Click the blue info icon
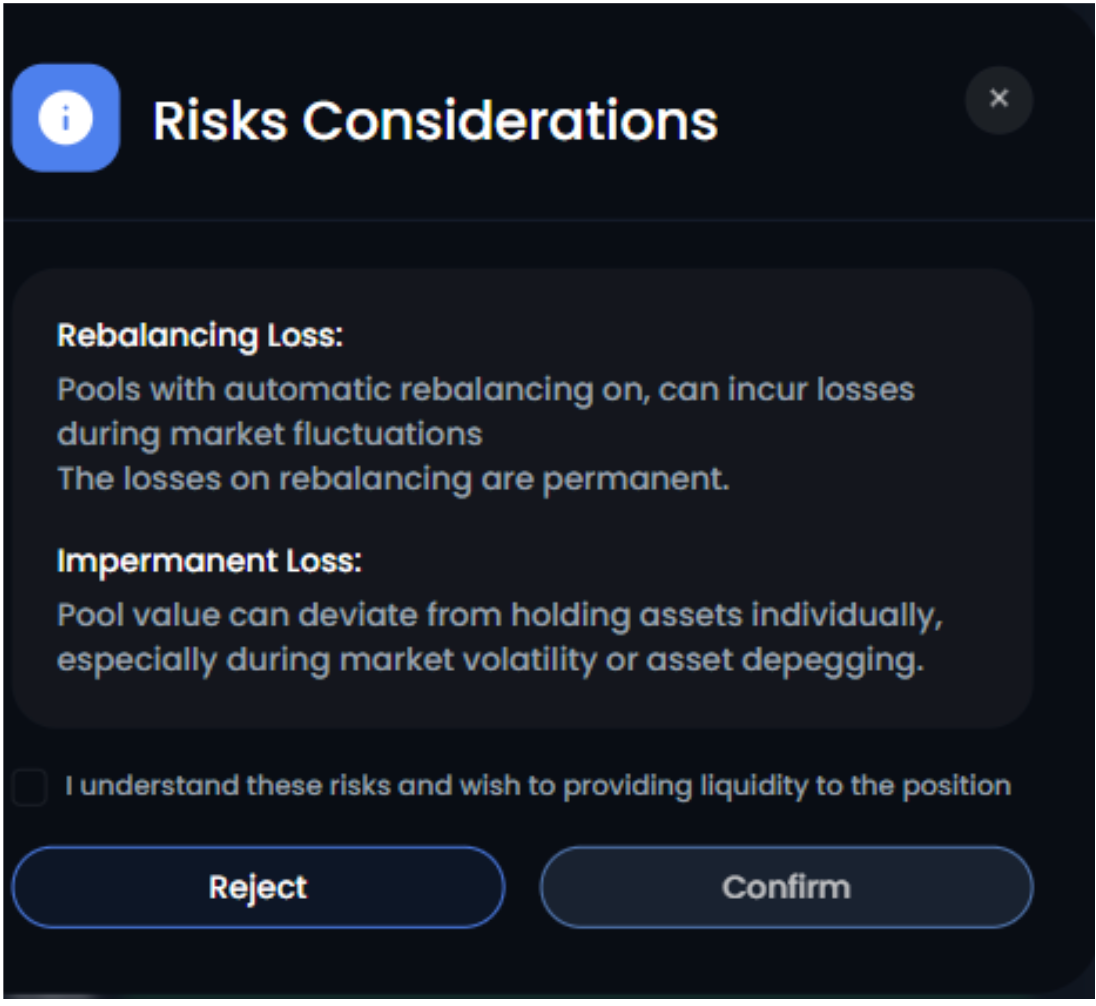This screenshot has width=1096, height=1006. (66, 118)
